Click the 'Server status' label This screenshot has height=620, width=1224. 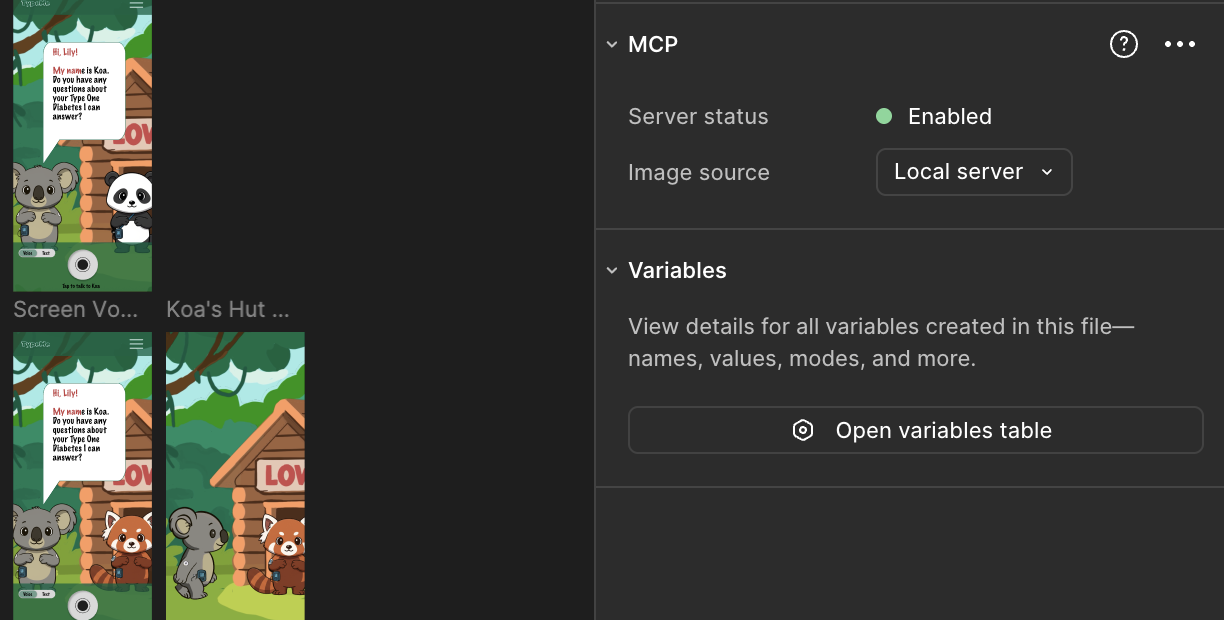(x=698, y=116)
